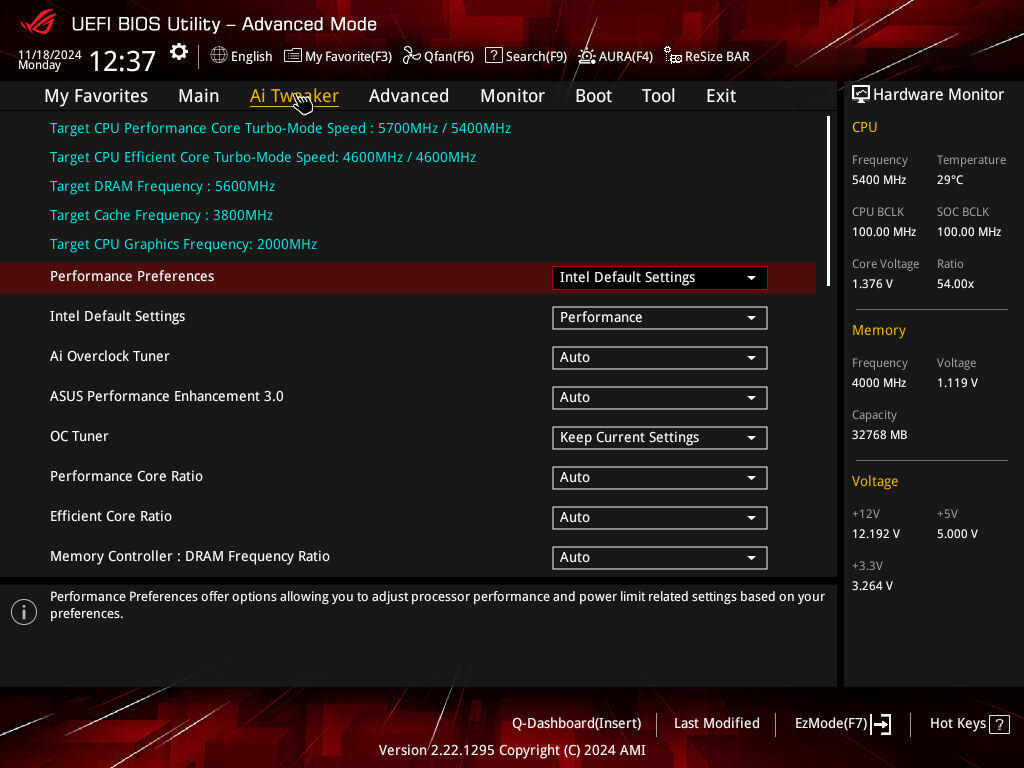1024x768 pixels.
Task: Open the Monitor tab
Action: click(513, 96)
